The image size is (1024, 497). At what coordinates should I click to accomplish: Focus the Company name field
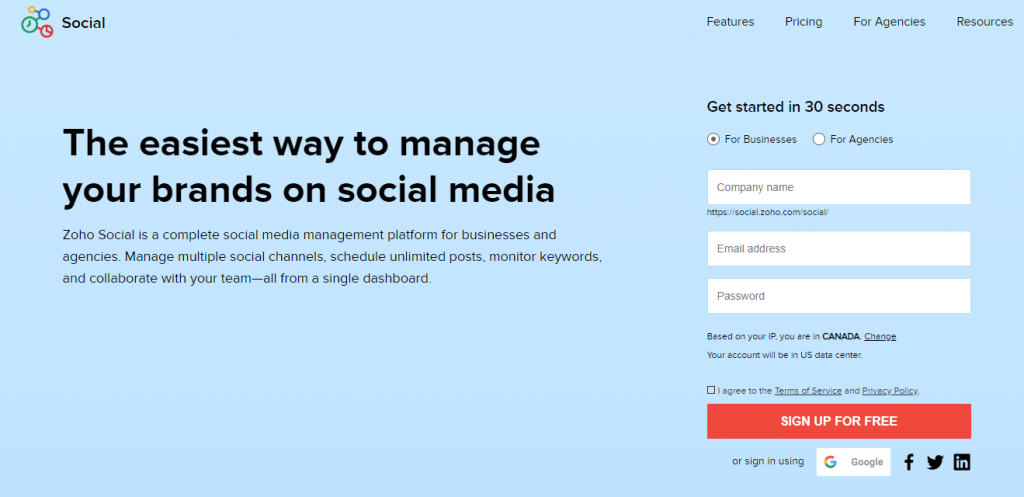(839, 187)
